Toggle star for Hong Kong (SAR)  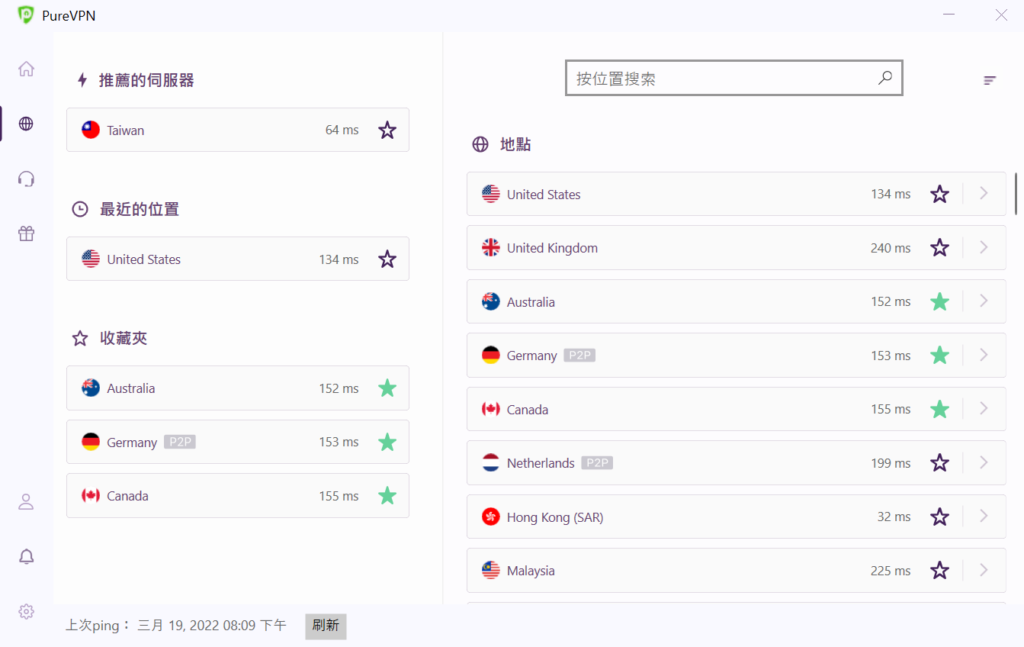[x=939, y=516]
